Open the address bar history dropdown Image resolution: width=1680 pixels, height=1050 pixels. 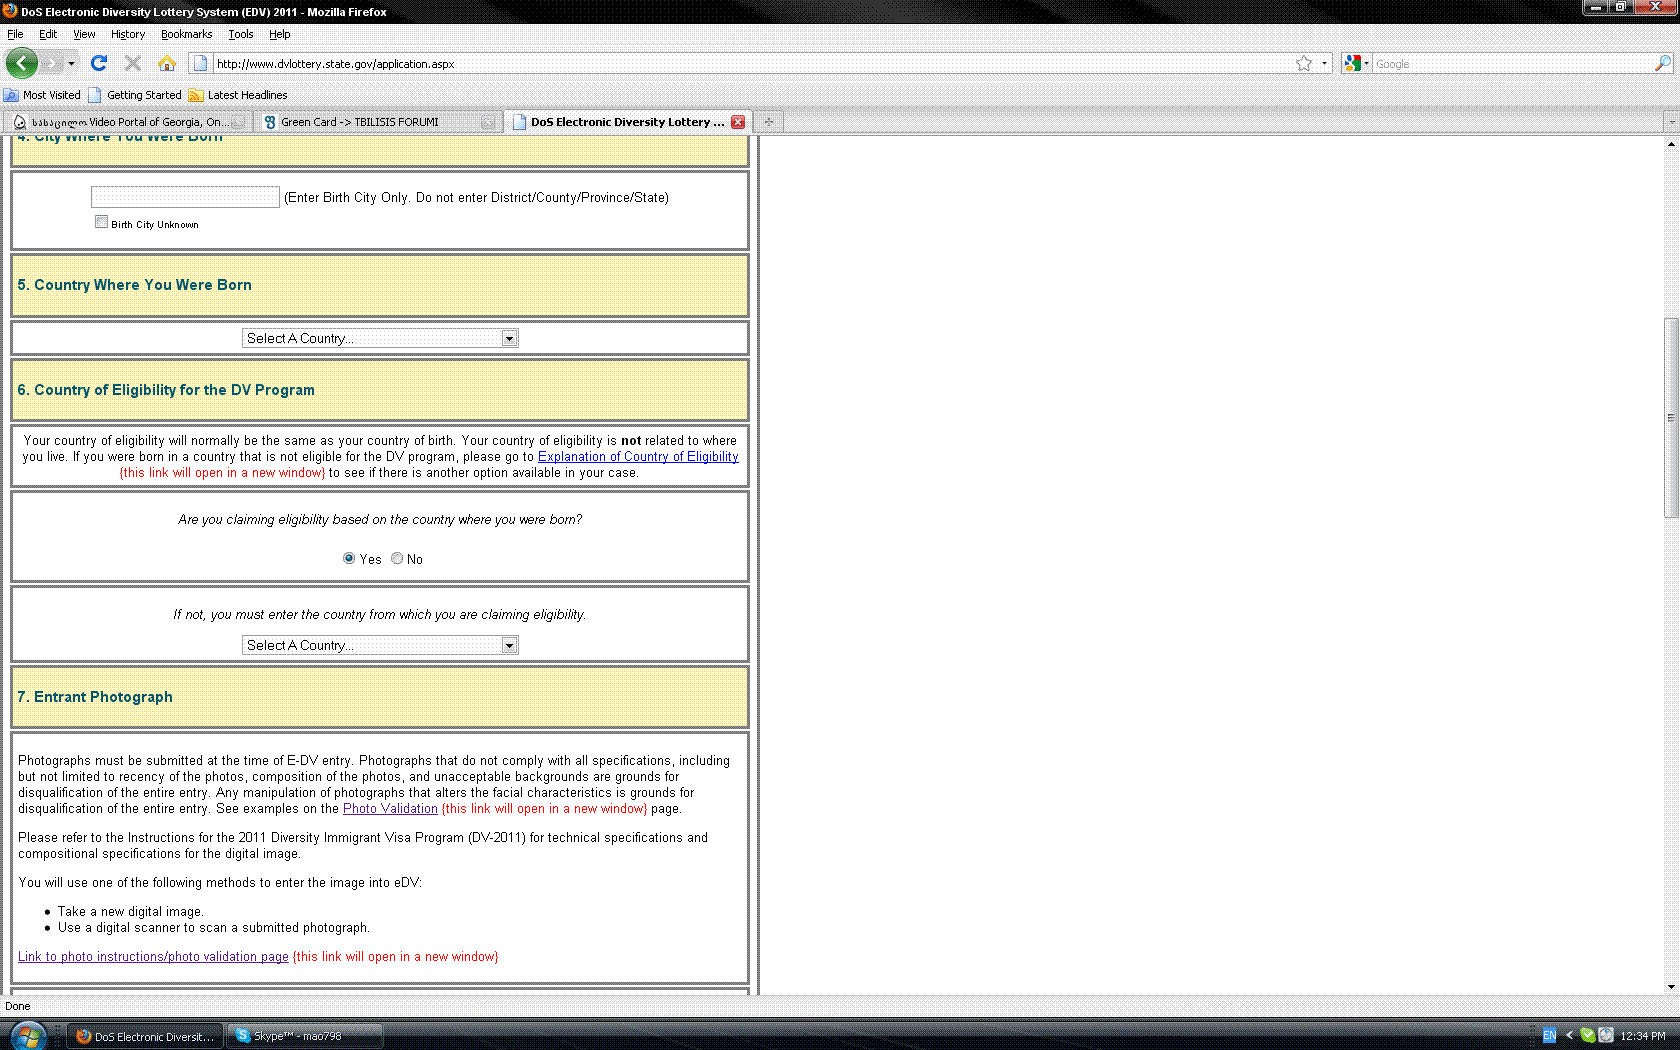click(1324, 63)
